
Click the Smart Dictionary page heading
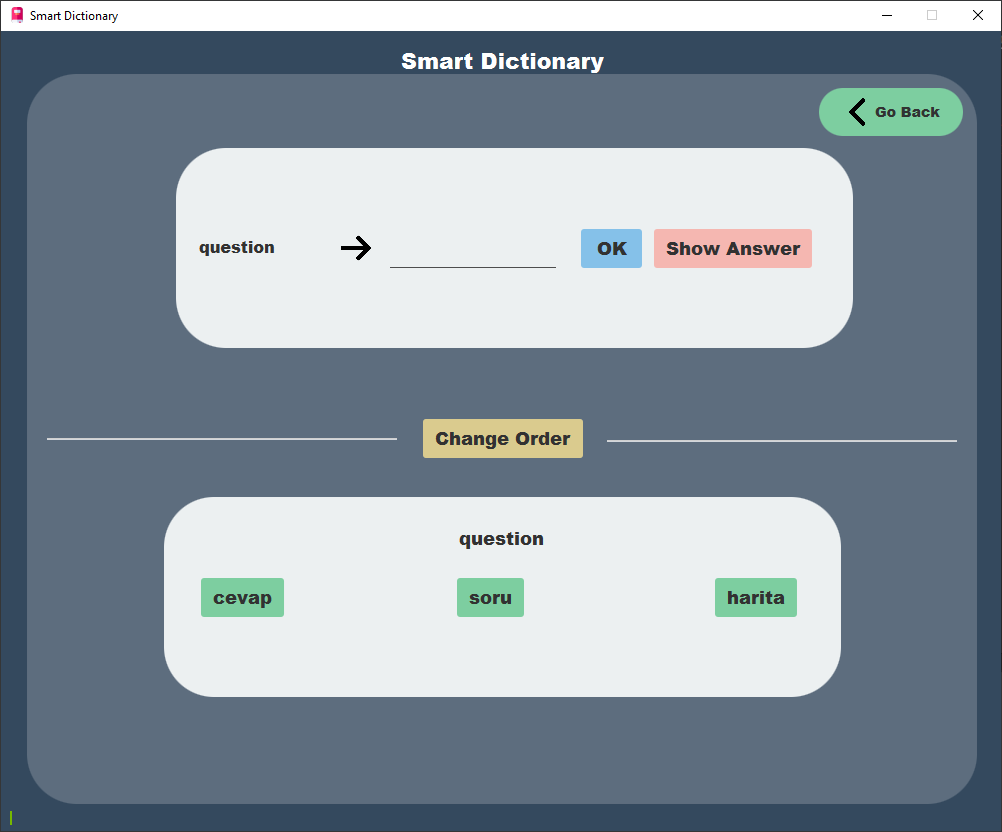[502, 61]
